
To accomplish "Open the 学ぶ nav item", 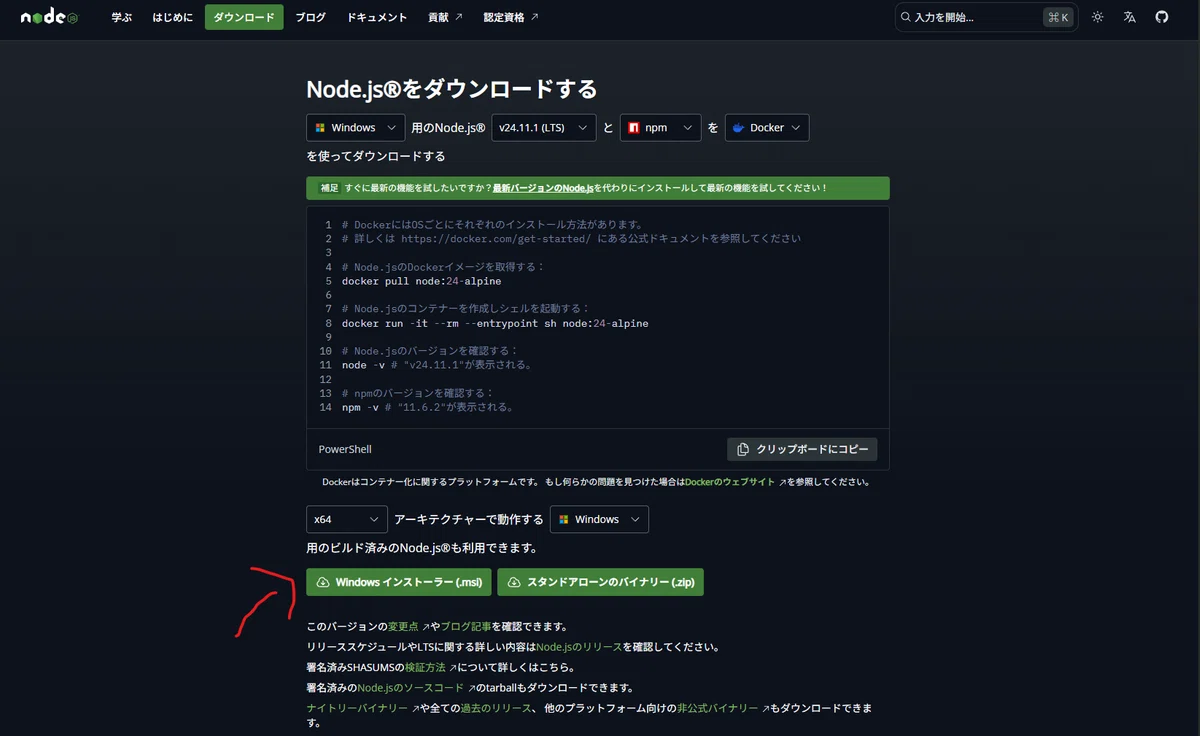I will [x=121, y=17].
